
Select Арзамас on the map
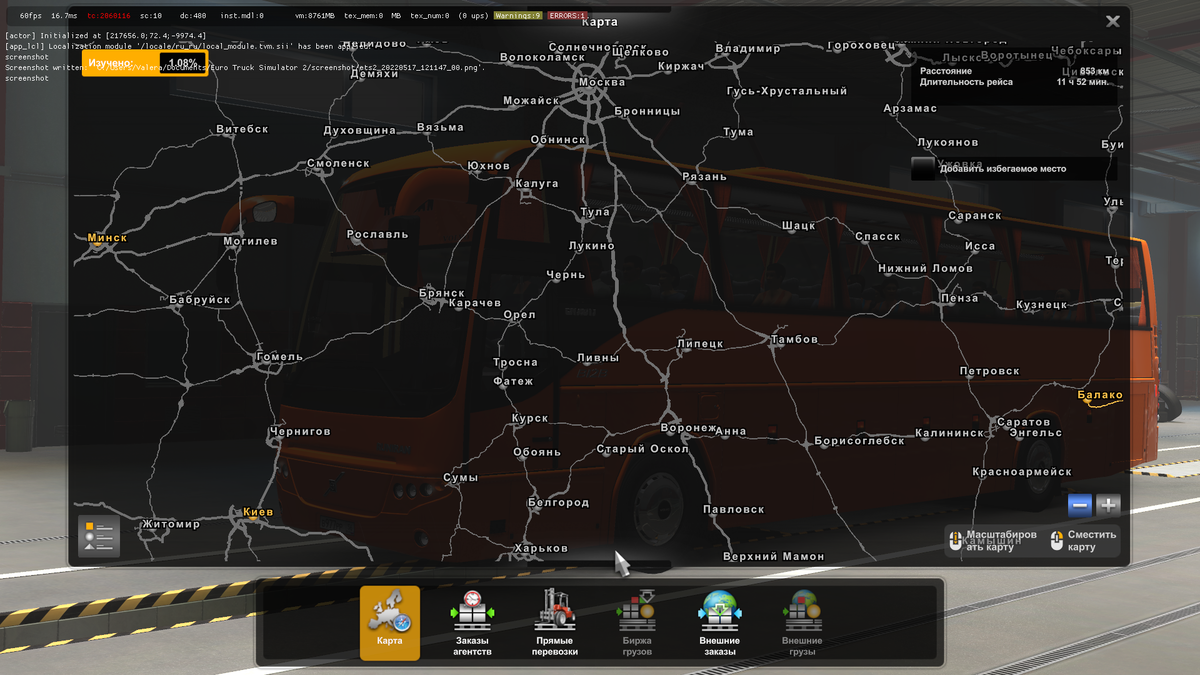pyautogui.click(x=910, y=108)
